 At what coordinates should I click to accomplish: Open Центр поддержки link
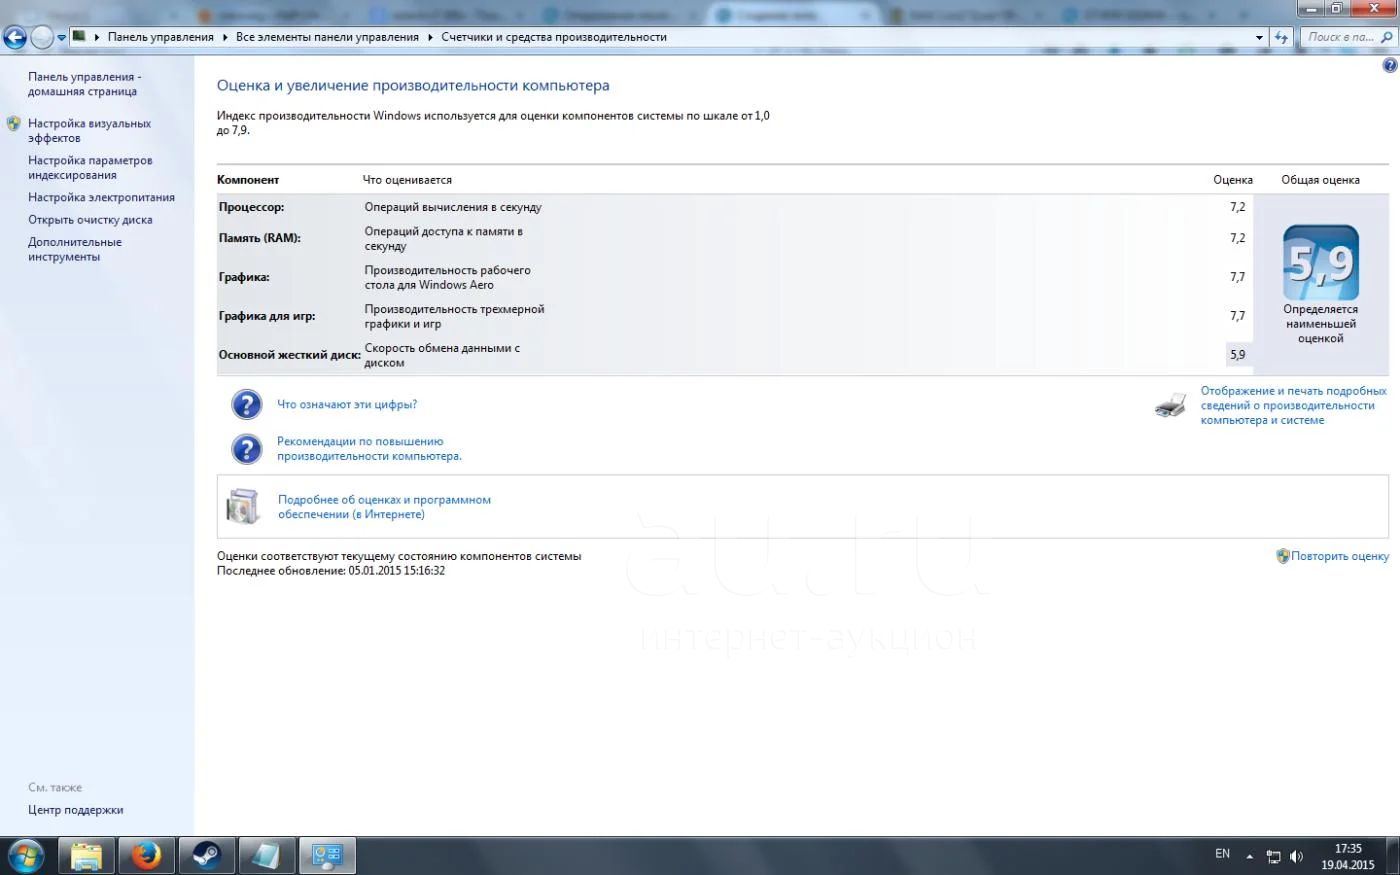[76, 810]
